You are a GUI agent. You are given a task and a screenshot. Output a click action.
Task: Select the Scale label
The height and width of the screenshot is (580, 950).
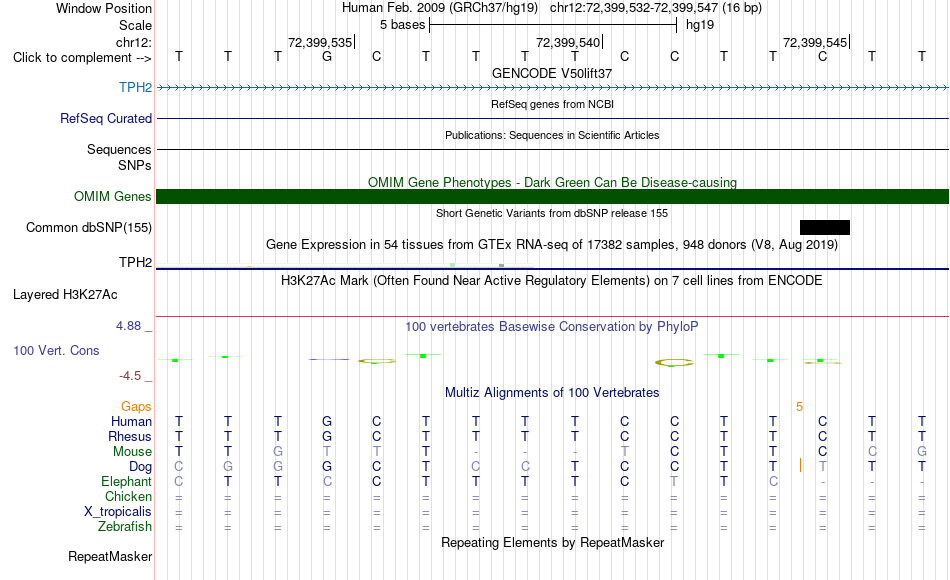pyautogui.click(x=135, y=25)
